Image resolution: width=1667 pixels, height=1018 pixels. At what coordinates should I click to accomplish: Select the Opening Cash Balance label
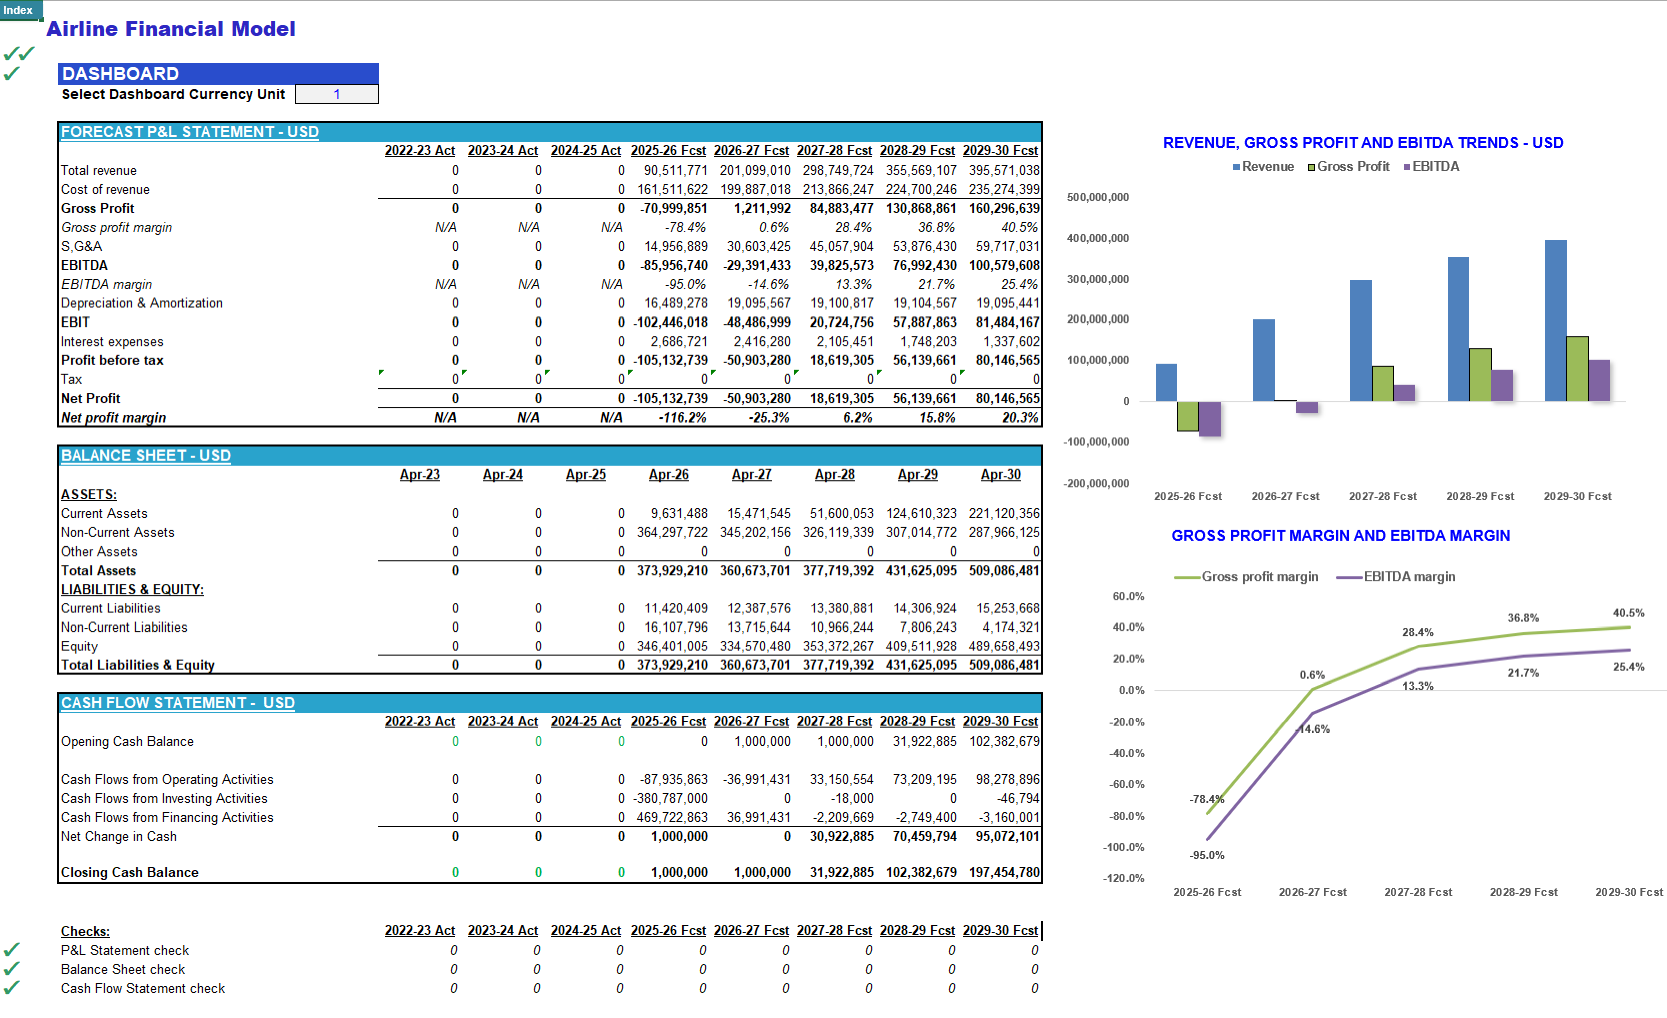tap(127, 742)
